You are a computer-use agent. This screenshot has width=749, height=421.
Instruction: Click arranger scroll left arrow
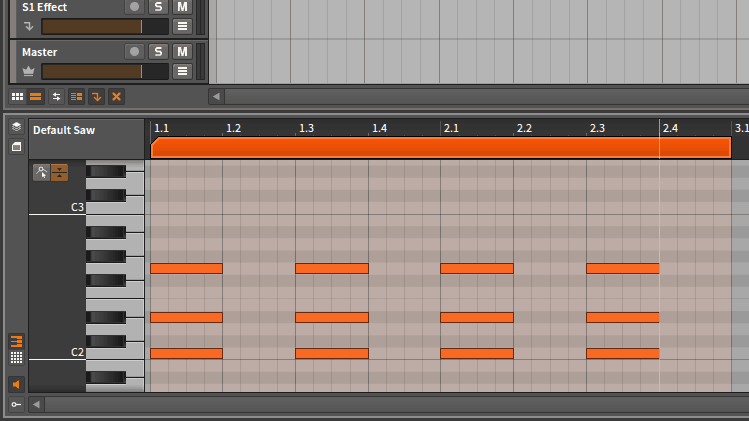coord(216,97)
